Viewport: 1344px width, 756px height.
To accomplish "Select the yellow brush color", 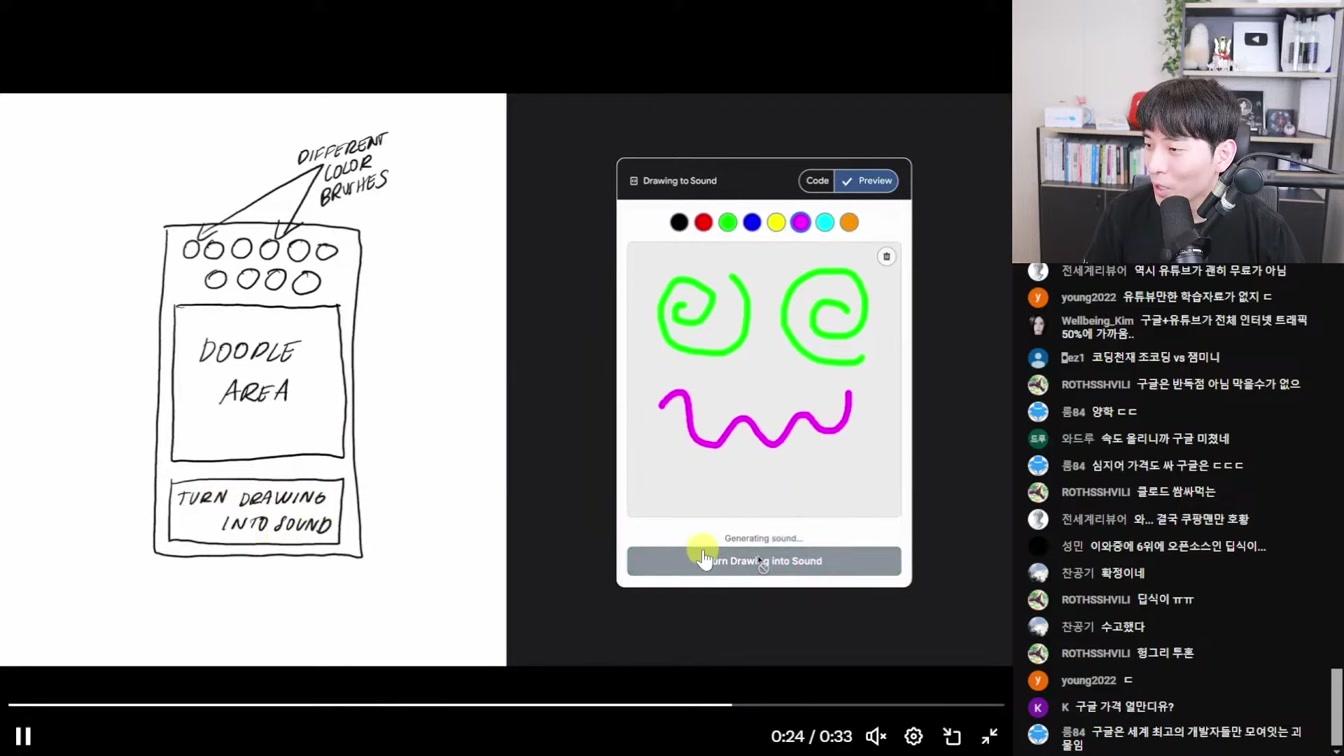I will [776, 222].
